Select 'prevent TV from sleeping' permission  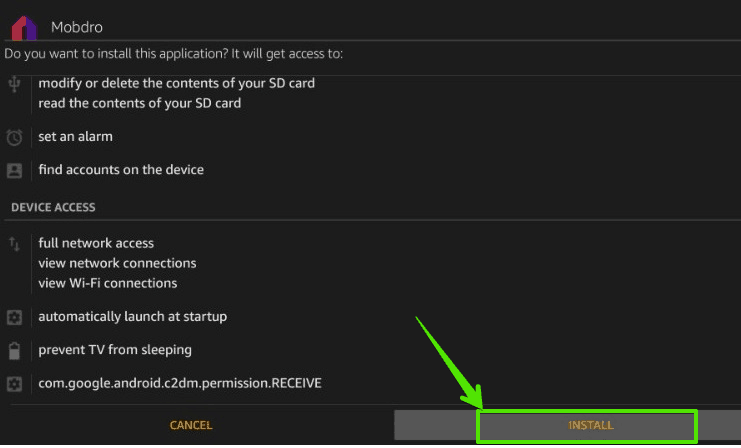(115, 350)
